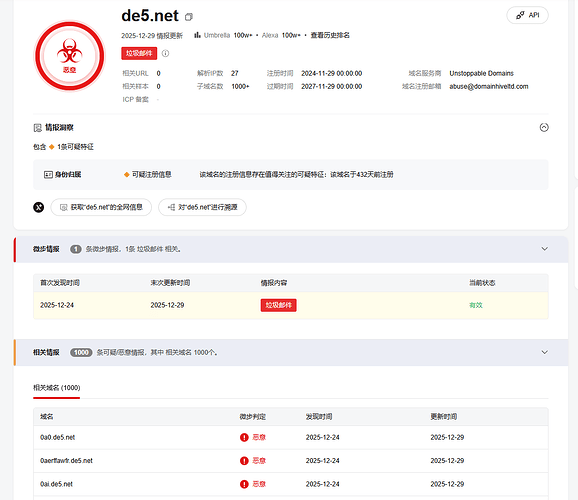The height and width of the screenshot is (500, 578).
Task: Click registration time 2024-11-29 value
Action: 331,73
